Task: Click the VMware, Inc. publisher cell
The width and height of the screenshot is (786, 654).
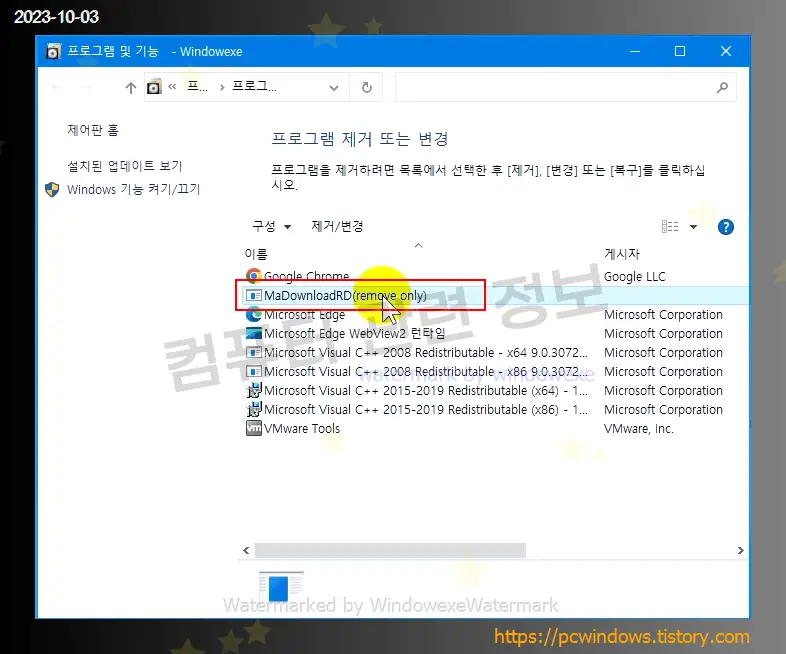Action: pos(639,428)
